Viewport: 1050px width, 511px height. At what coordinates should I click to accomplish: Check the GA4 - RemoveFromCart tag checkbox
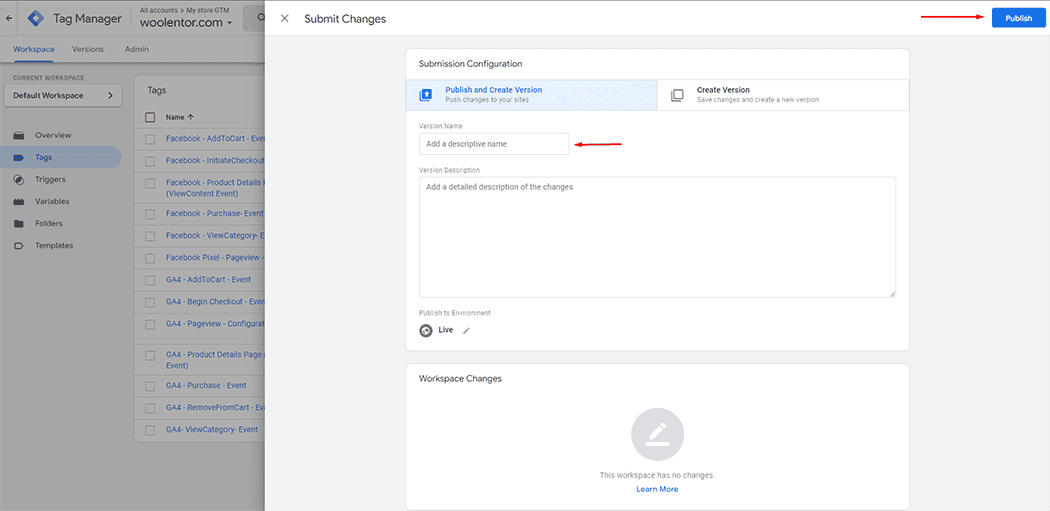[150, 408]
